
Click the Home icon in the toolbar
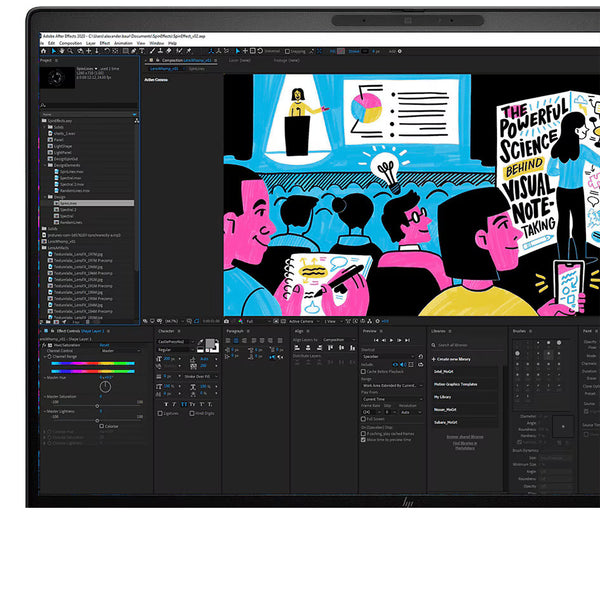[x=43, y=51]
